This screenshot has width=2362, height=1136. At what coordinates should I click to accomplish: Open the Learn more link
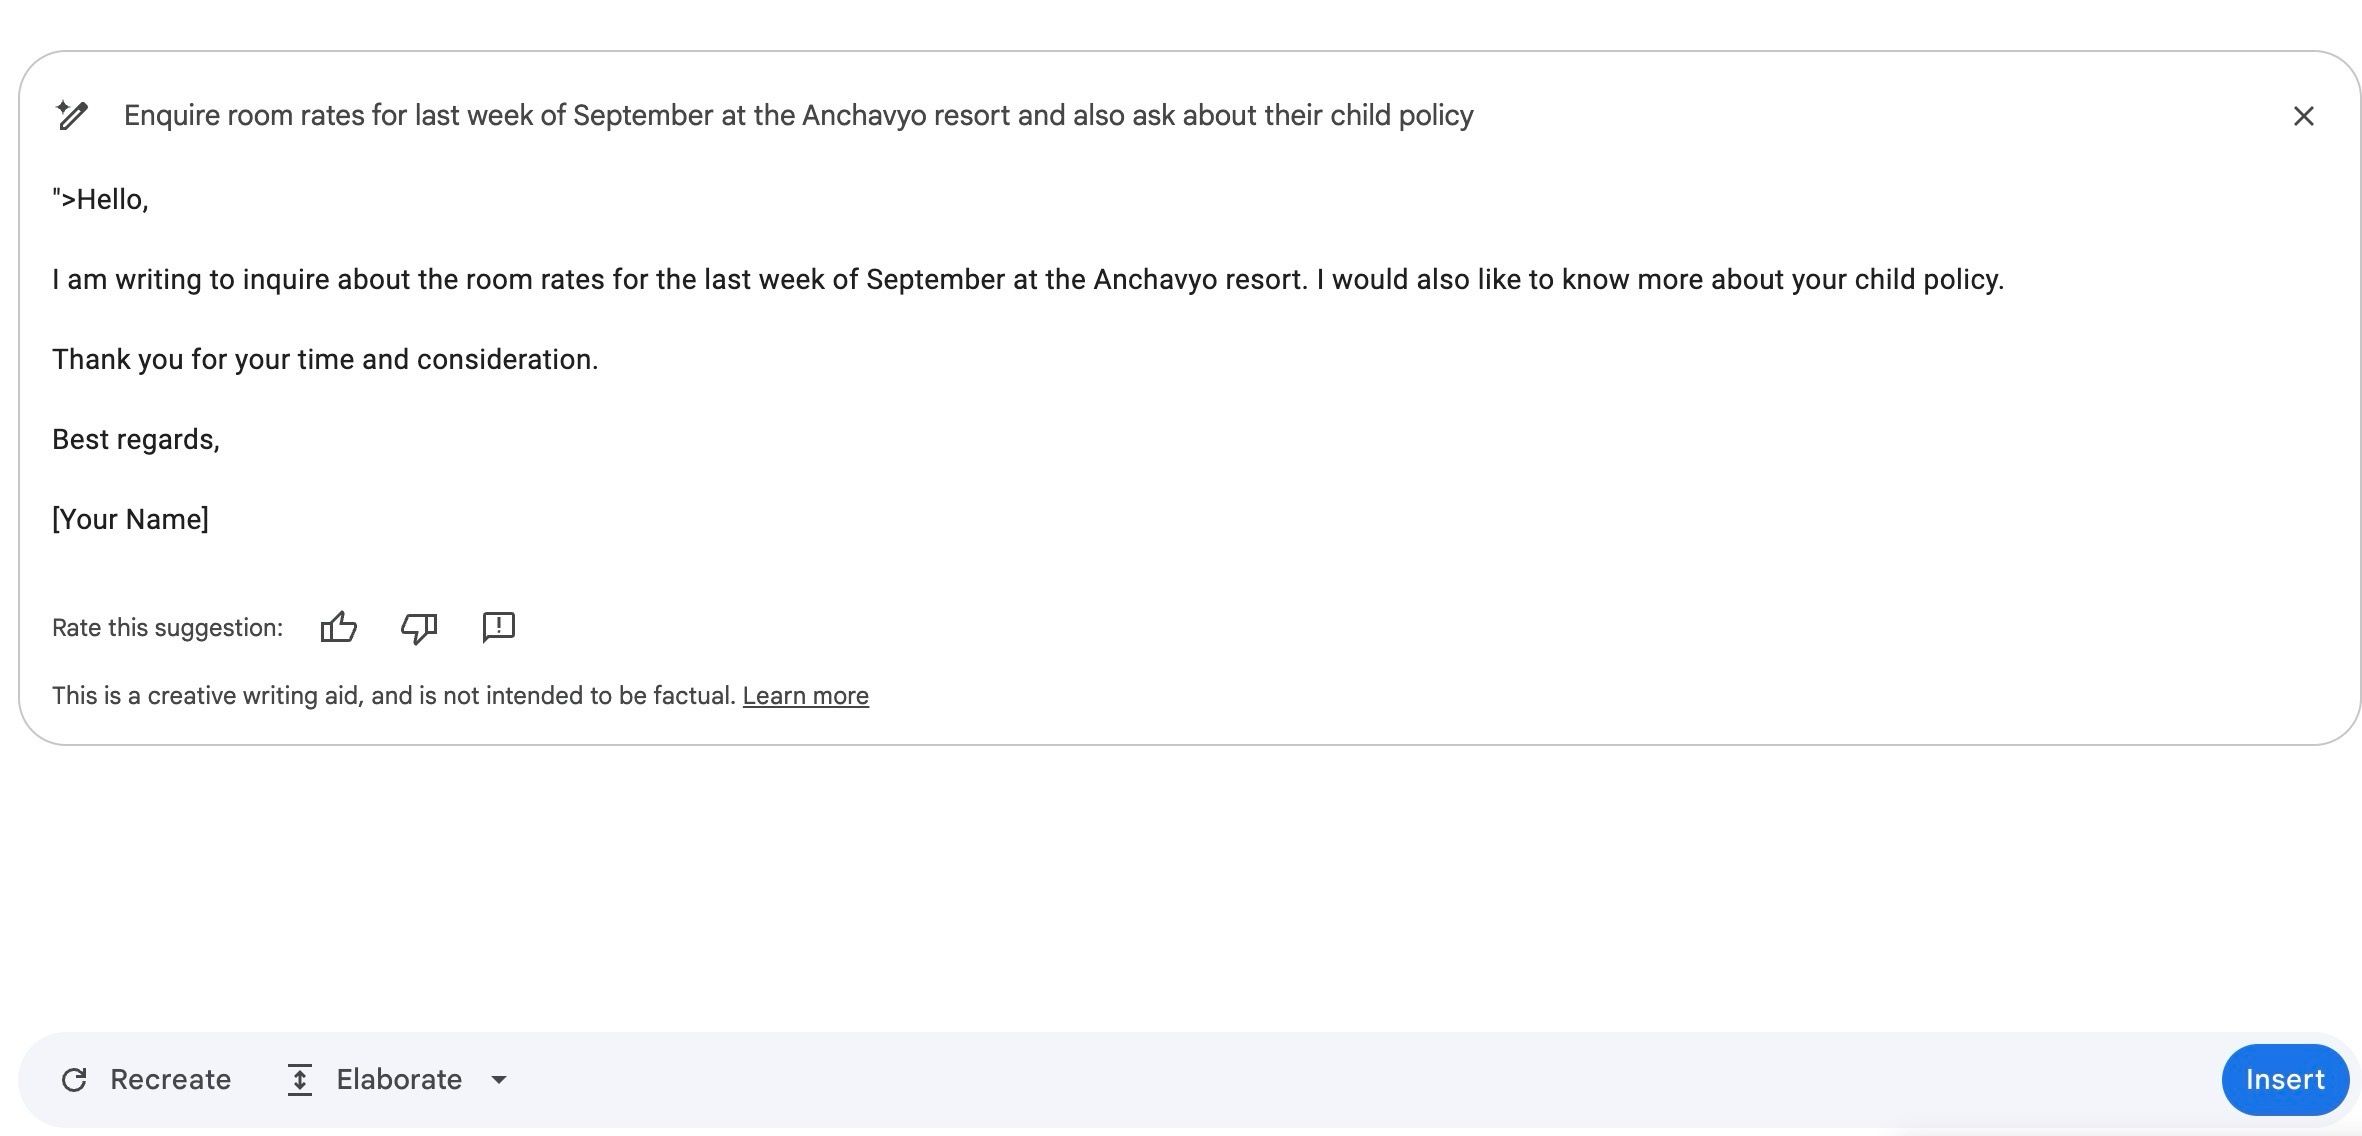(805, 696)
